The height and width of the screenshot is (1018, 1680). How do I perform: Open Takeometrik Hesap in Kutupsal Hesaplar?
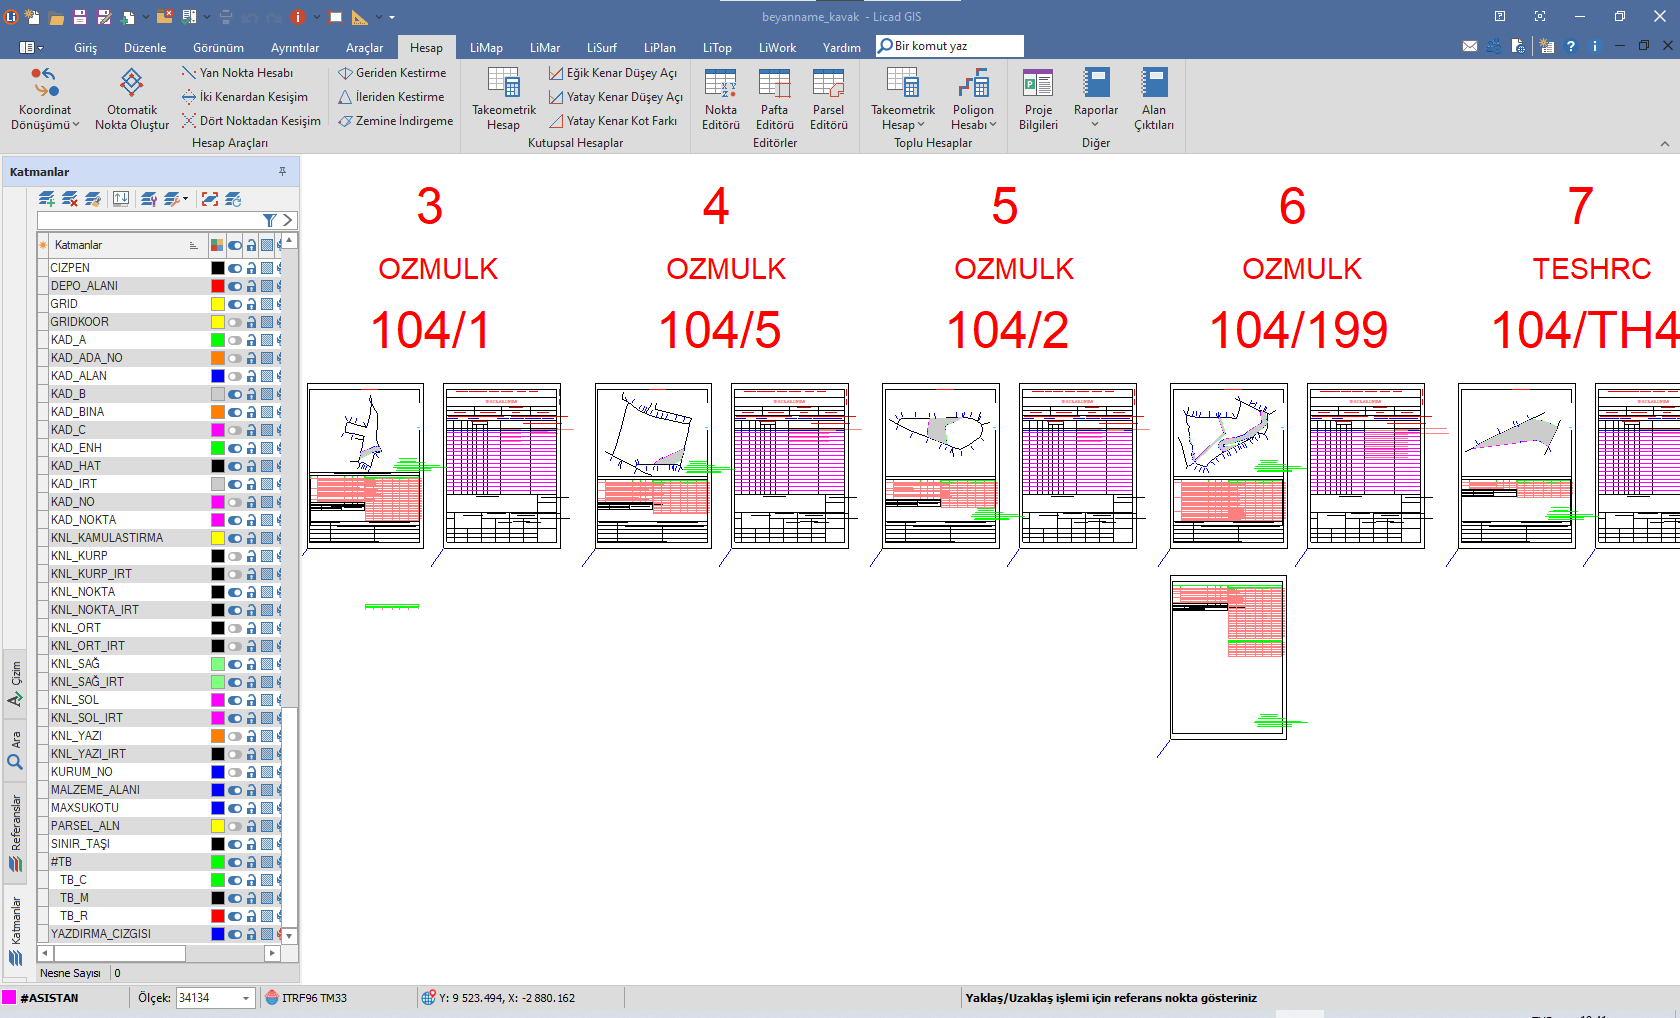pyautogui.click(x=504, y=98)
